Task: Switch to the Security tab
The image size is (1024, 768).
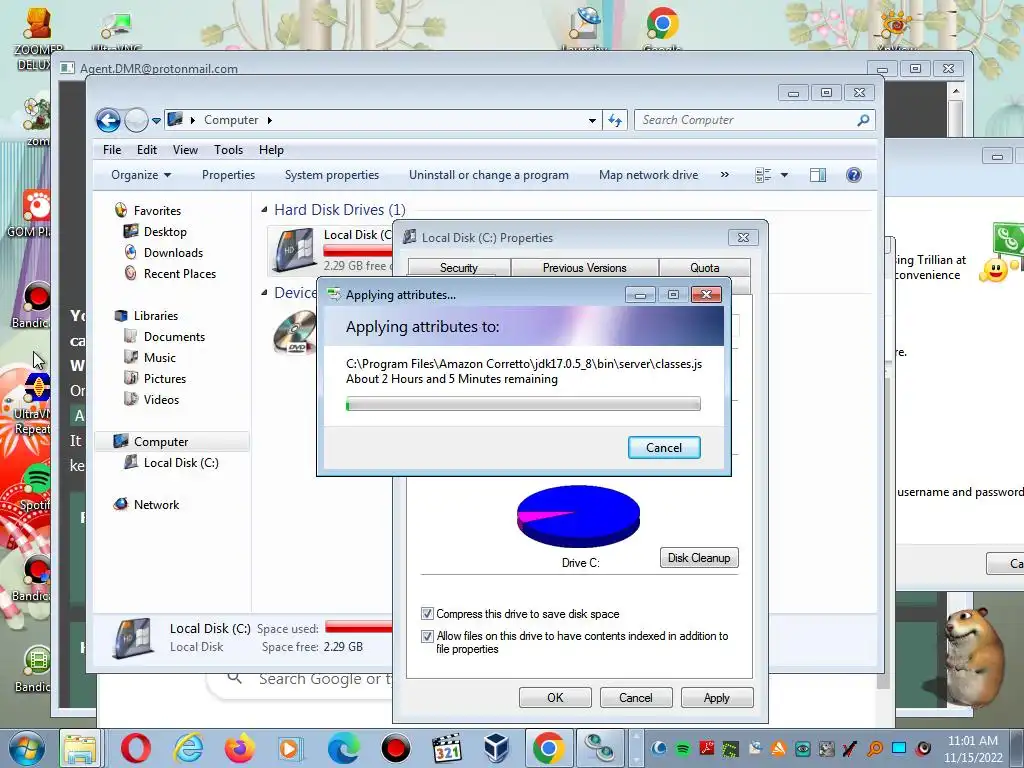Action: click(x=458, y=268)
